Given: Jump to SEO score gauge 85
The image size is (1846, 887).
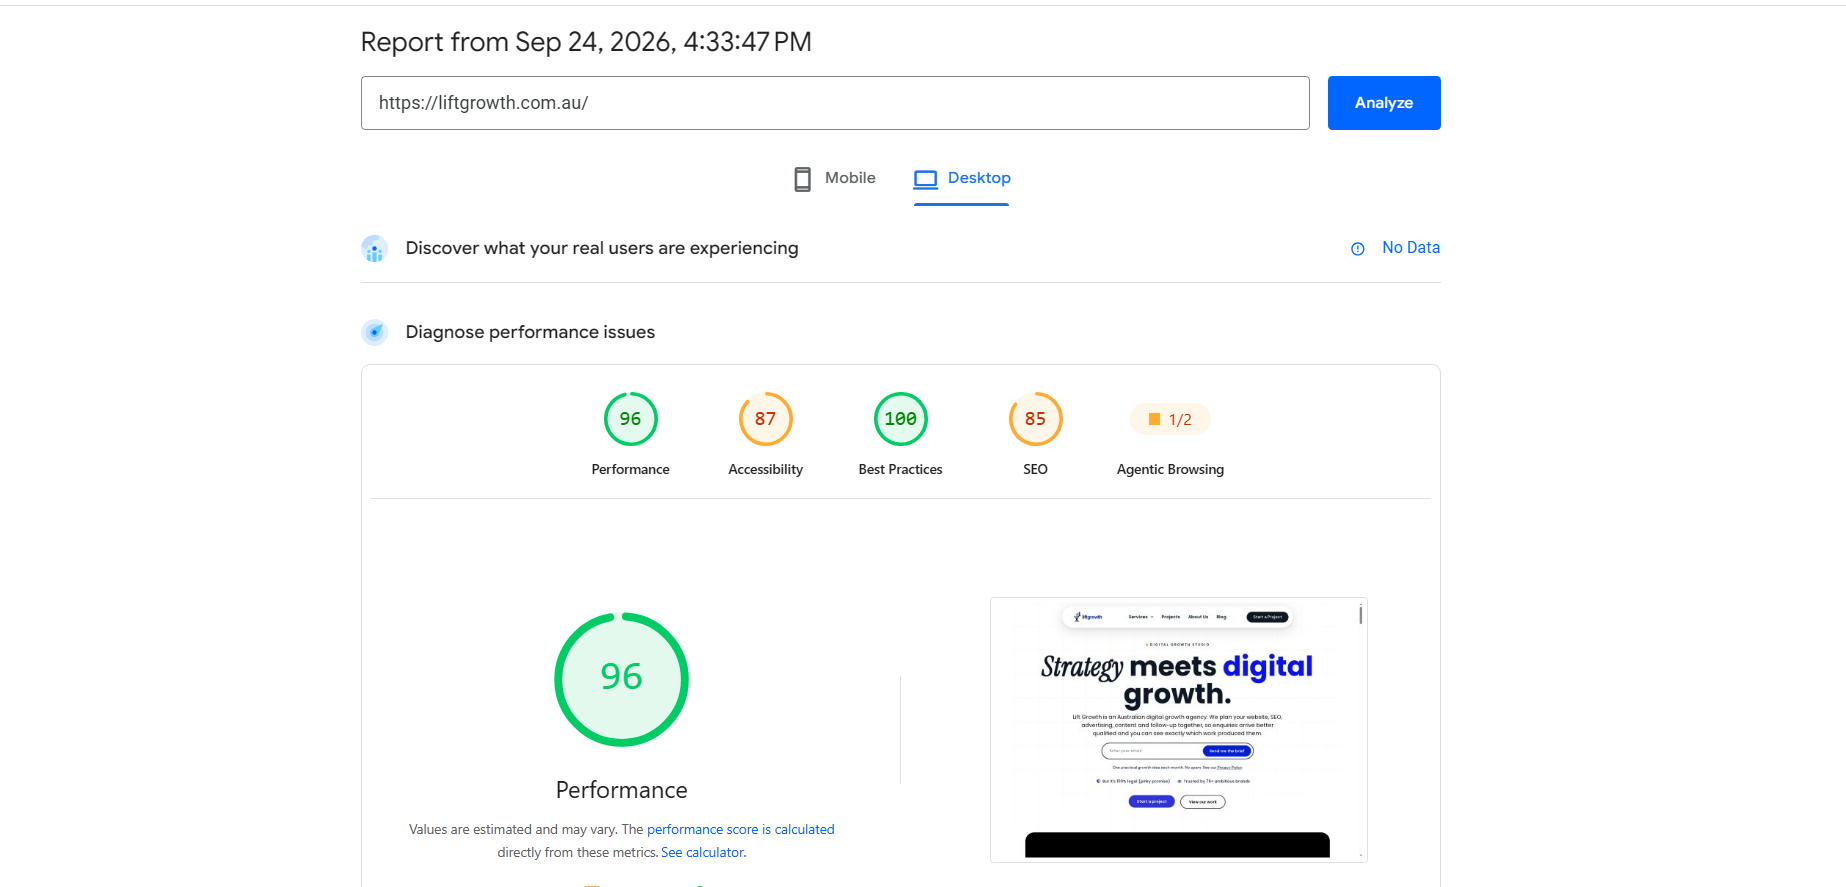Looking at the screenshot, I should point(1036,419).
